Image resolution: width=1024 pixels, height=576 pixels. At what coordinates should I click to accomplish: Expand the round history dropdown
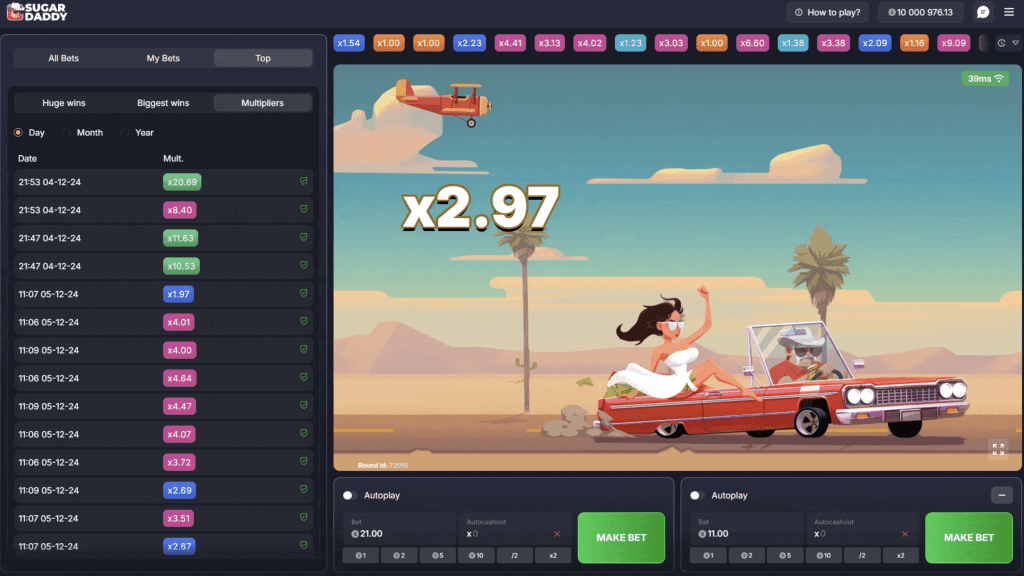[1008, 43]
